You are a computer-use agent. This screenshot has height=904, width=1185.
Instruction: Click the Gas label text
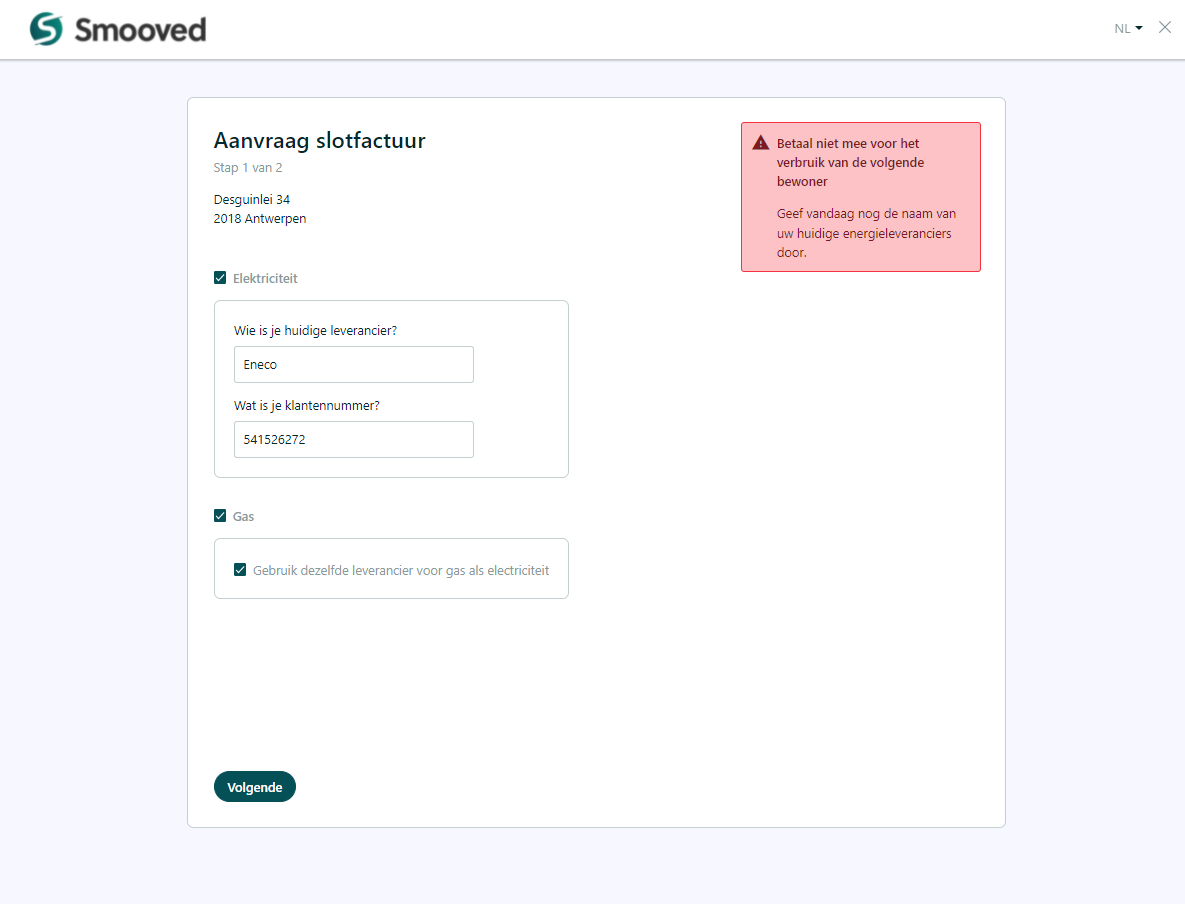click(243, 517)
